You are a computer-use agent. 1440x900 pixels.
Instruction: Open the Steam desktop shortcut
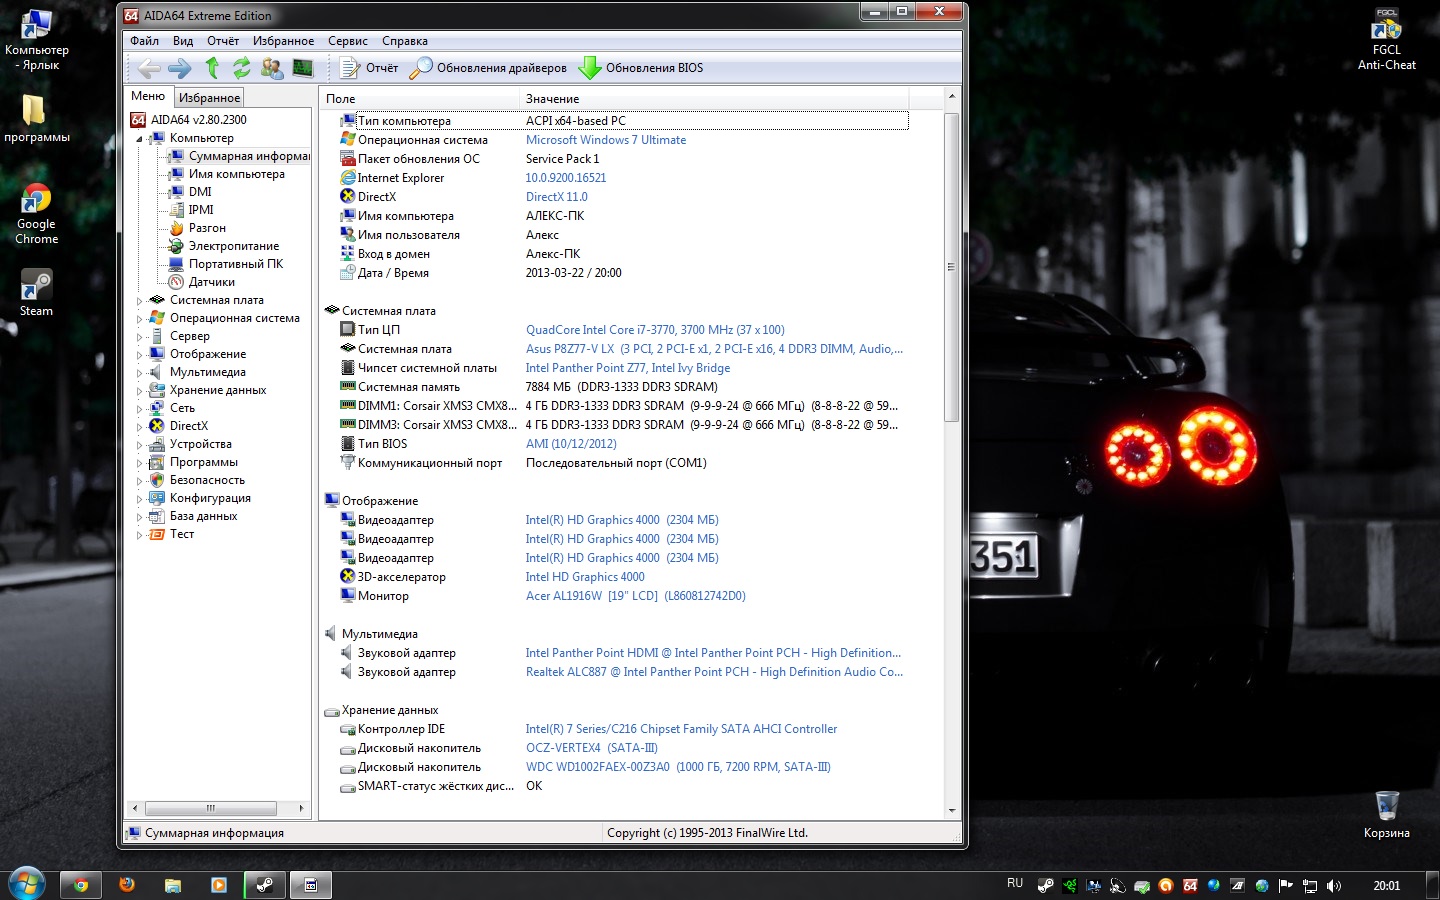[x=36, y=292]
